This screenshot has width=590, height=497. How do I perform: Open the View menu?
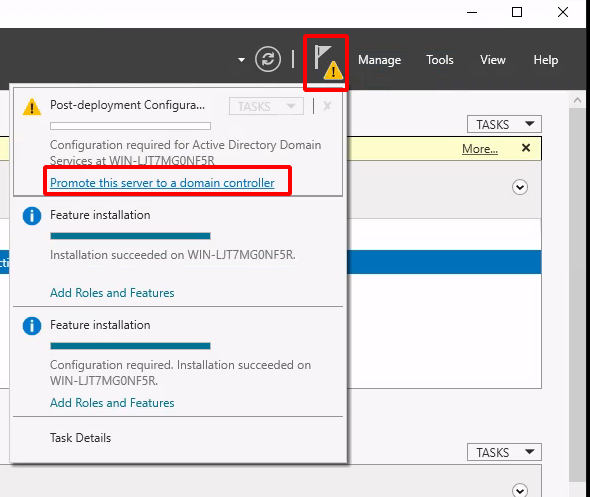coord(493,60)
